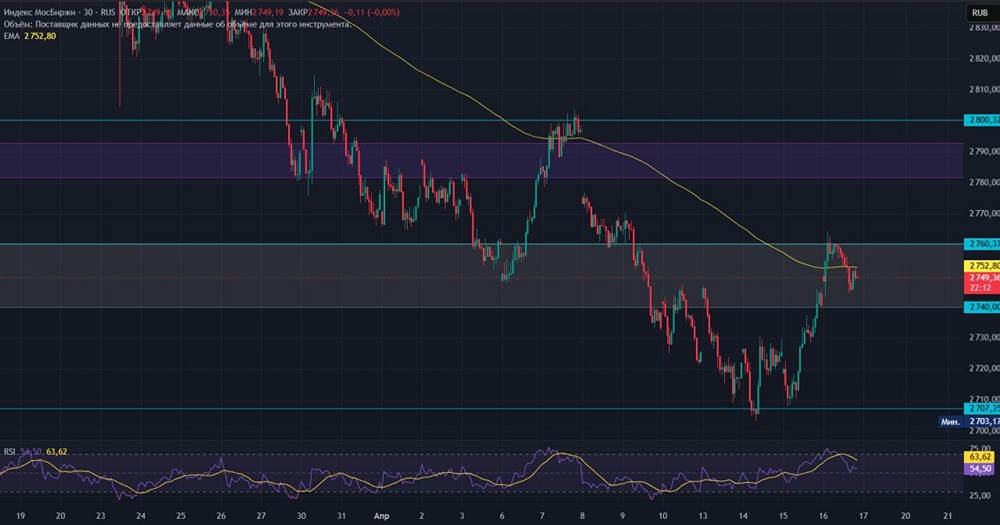Click the RSI legend value 63,62
Viewport: 1000px width, 525px height.
(56, 452)
